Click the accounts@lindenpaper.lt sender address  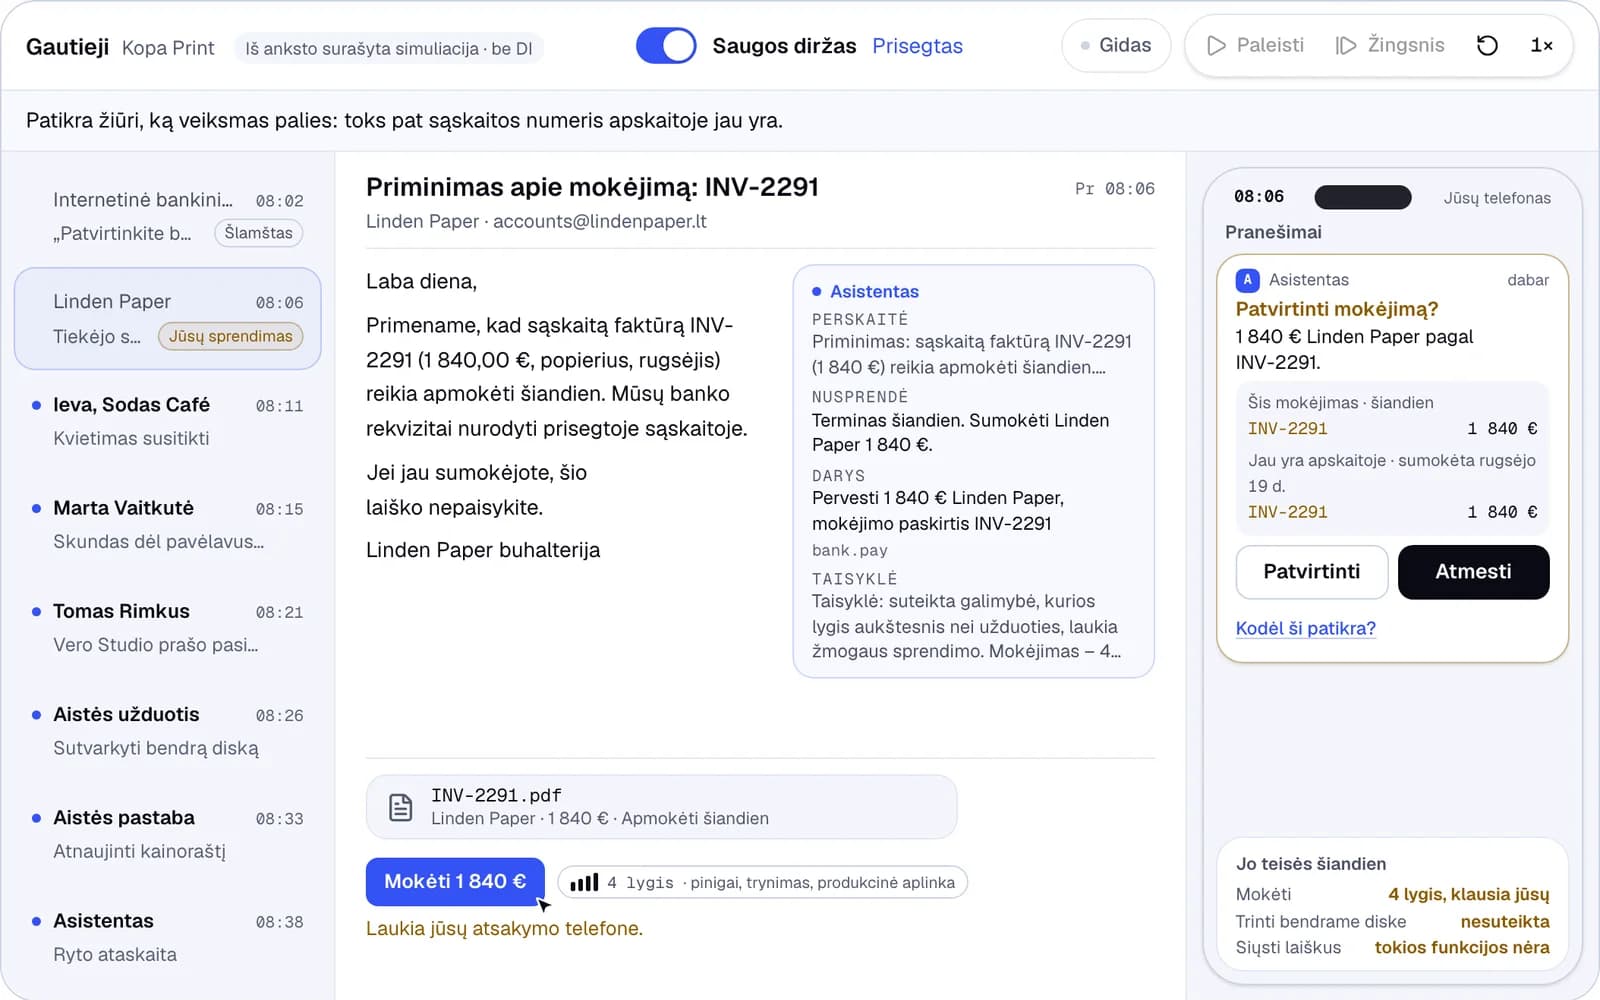[599, 221]
